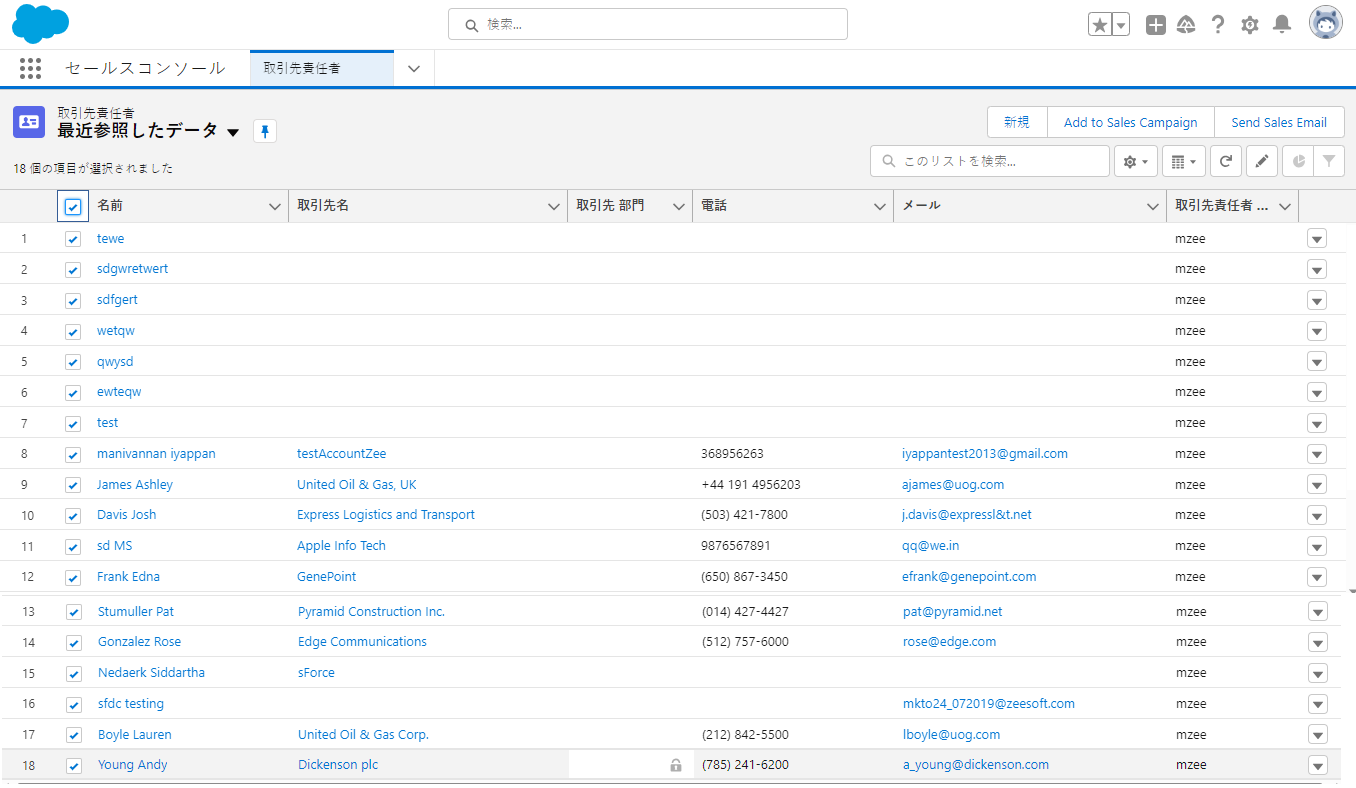Open the Favorites star icon
The width and height of the screenshot is (1356, 788).
coord(1099,25)
